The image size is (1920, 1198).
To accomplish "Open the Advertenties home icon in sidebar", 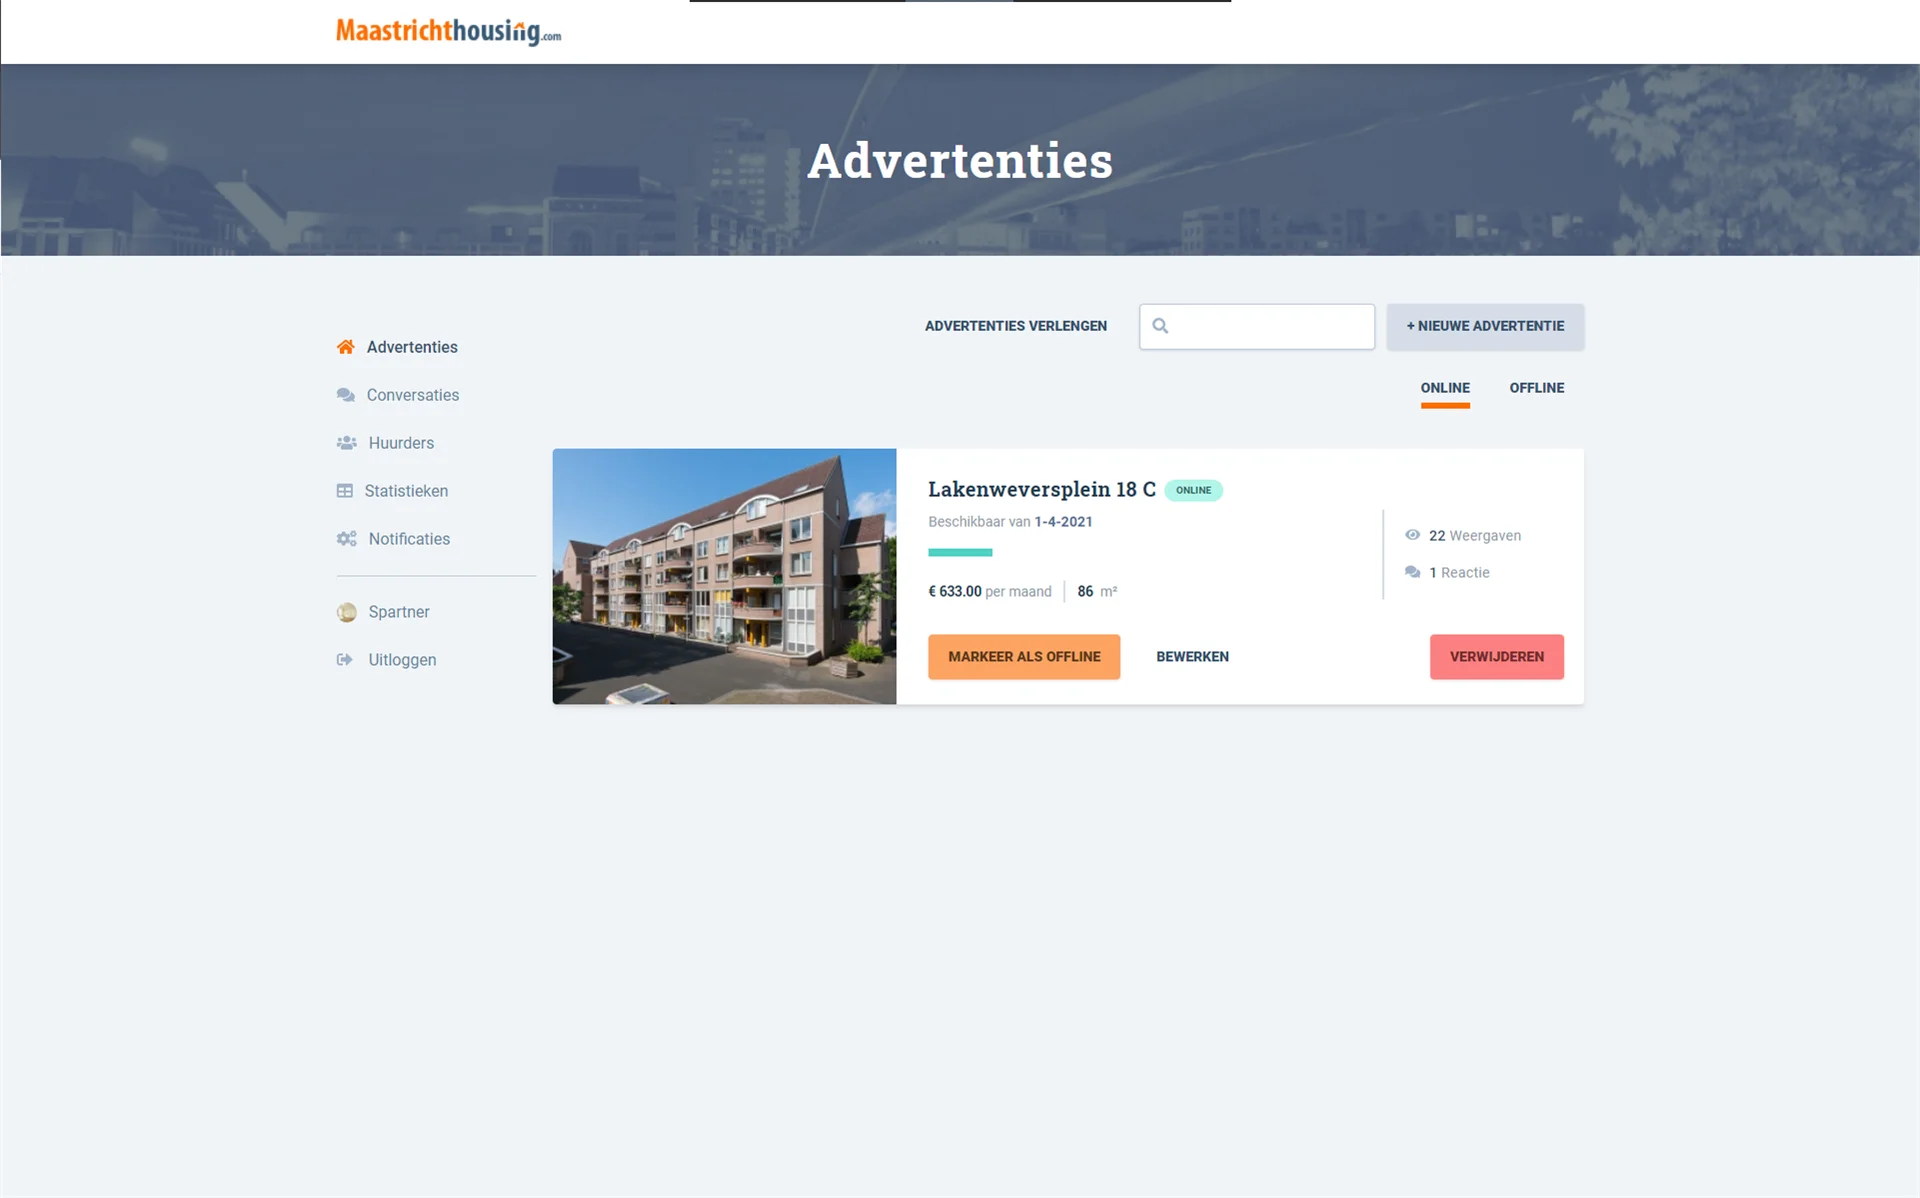I will click(346, 346).
